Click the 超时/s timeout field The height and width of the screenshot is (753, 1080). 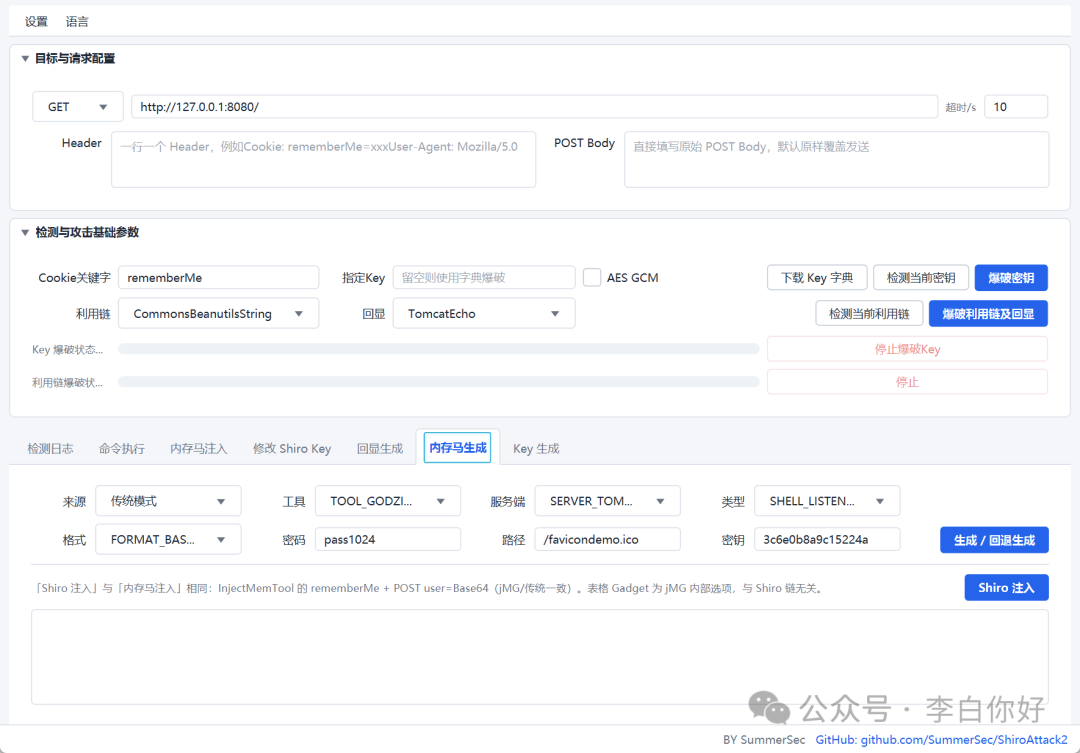pos(1016,107)
